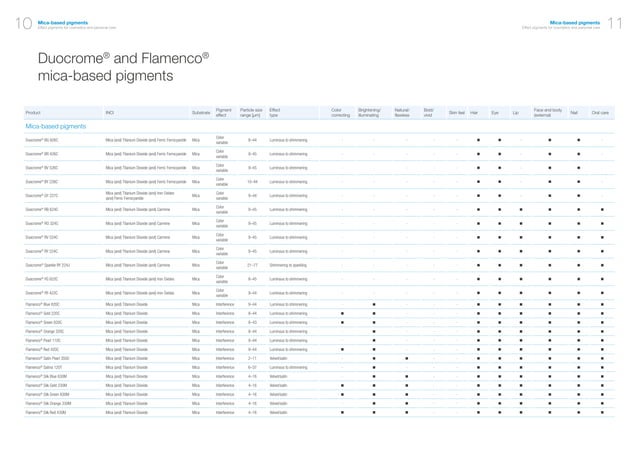Click the Oral care column header

click(600, 113)
